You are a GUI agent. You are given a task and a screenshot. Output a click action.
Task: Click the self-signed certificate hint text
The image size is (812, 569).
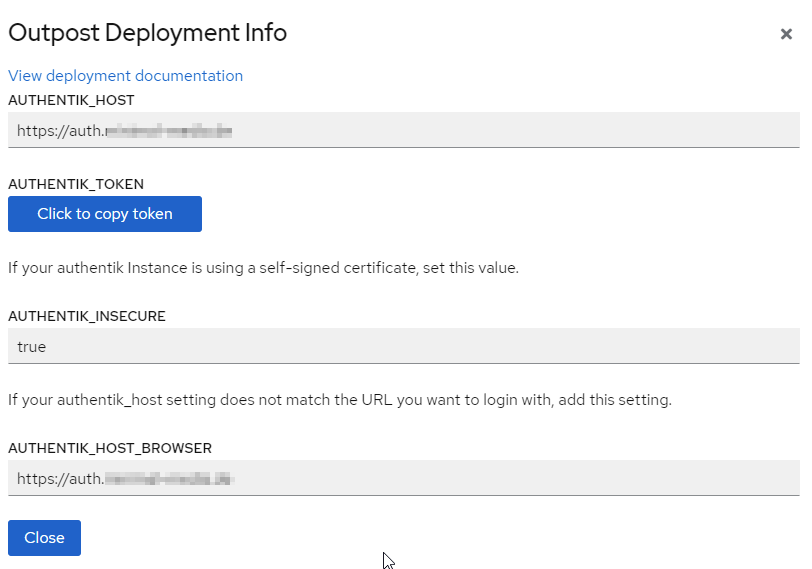264,268
